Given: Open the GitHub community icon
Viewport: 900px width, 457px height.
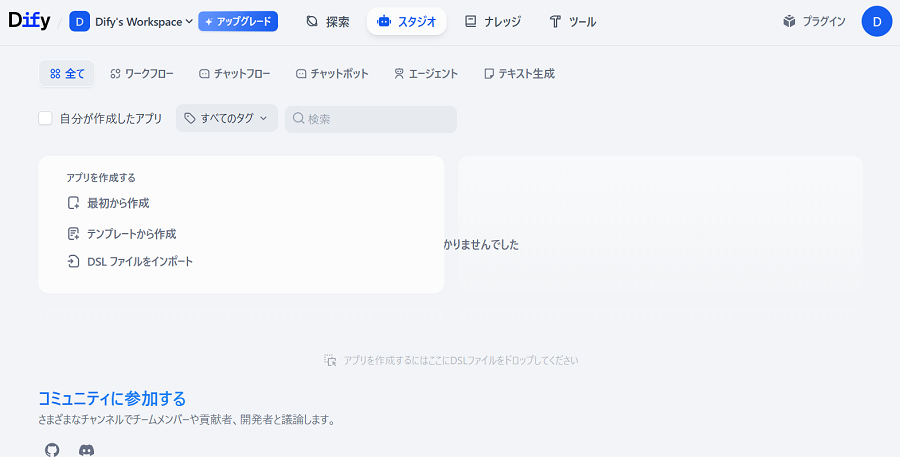Looking at the screenshot, I should pyautogui.click(x=52, y=450).
